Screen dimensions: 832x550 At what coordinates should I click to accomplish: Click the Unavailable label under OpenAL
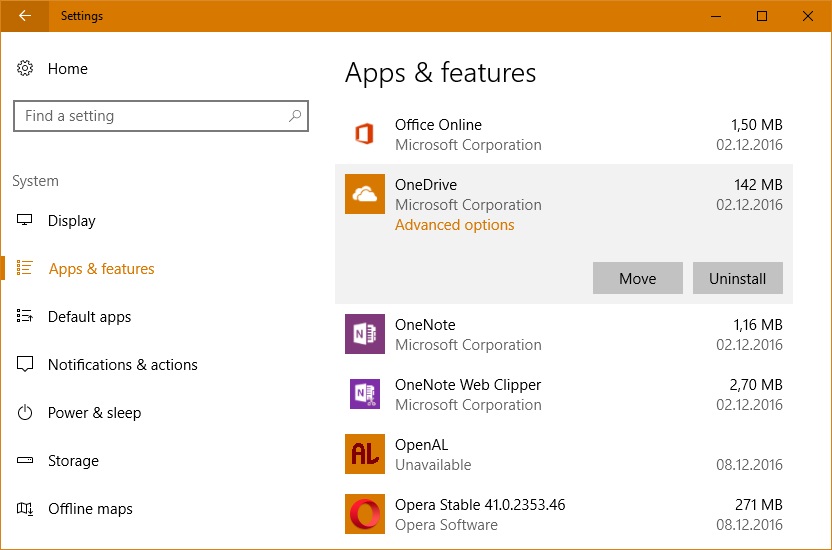(433, 465)
